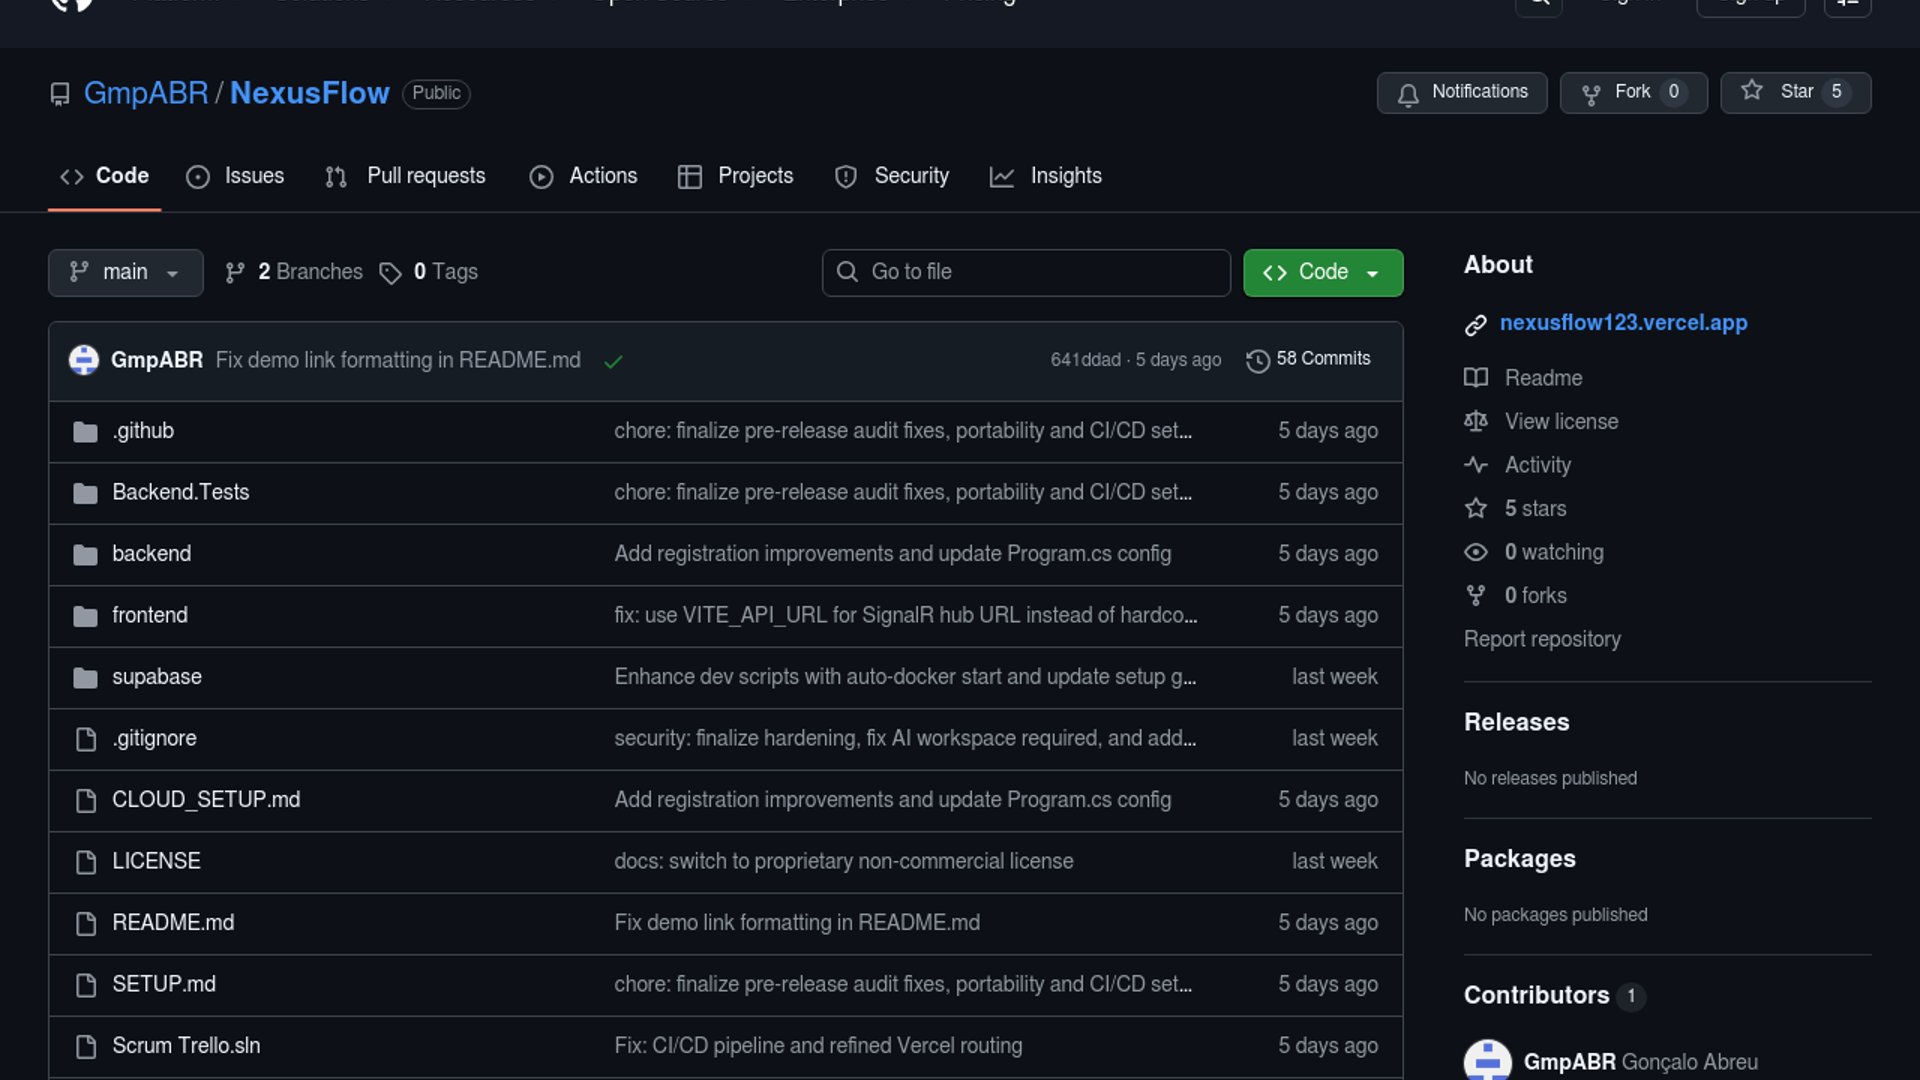Expand the green Code dropdown

[x=1322, y=272]
